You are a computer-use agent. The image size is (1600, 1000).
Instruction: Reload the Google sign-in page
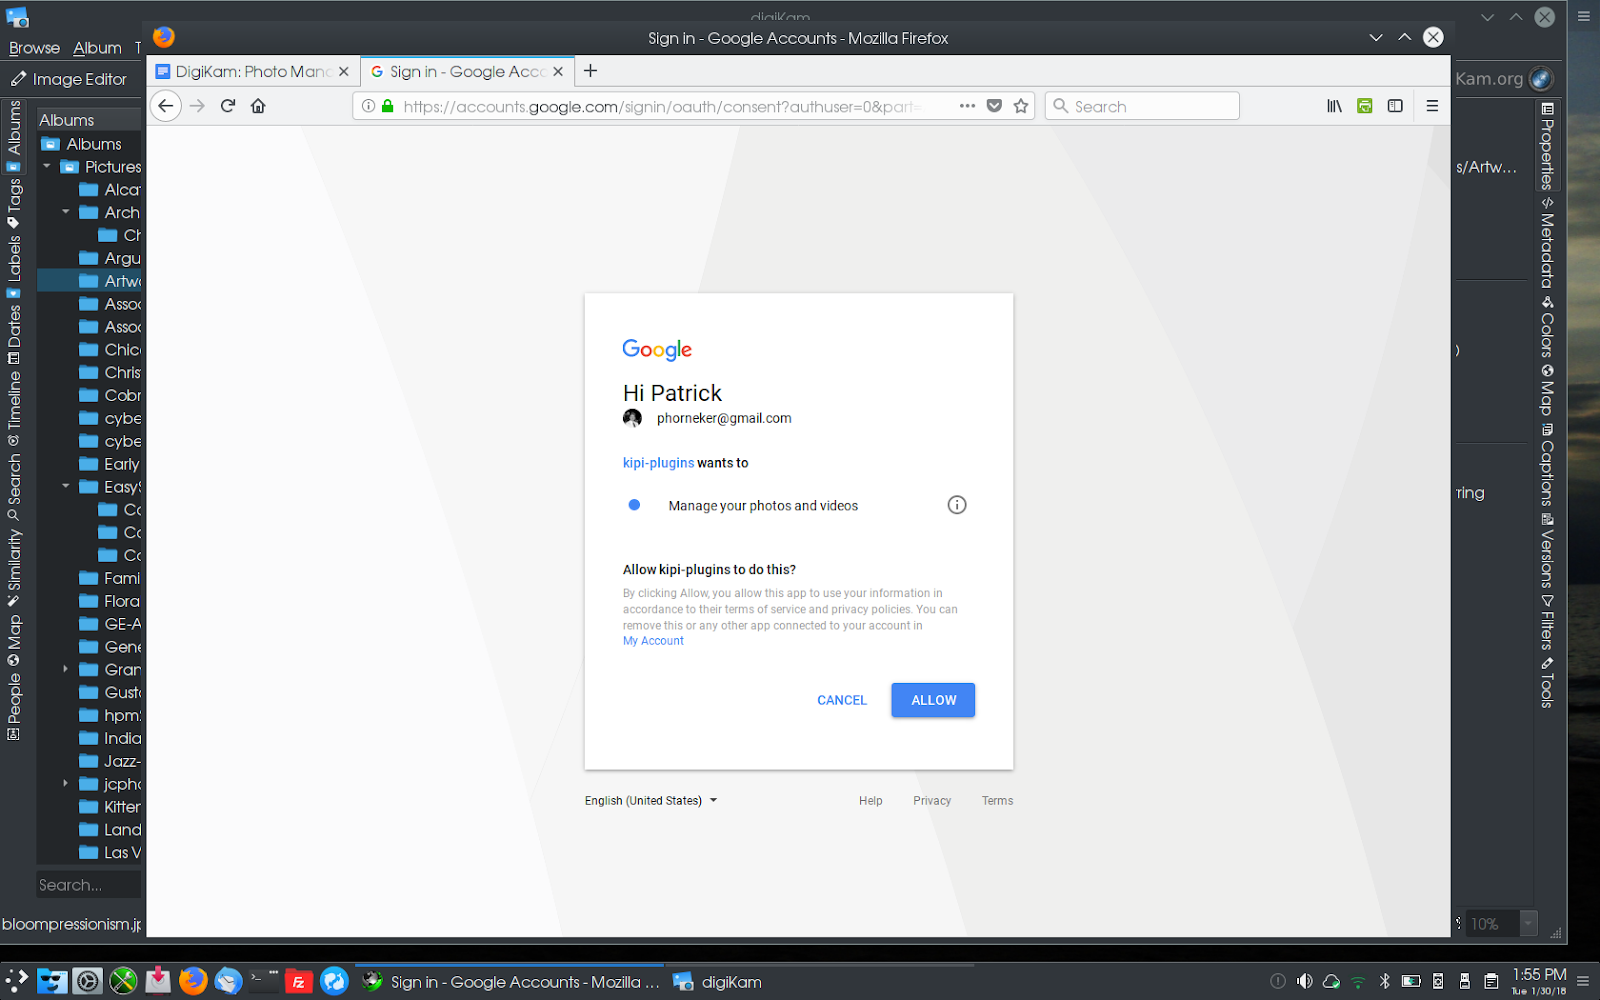(228, 106)
